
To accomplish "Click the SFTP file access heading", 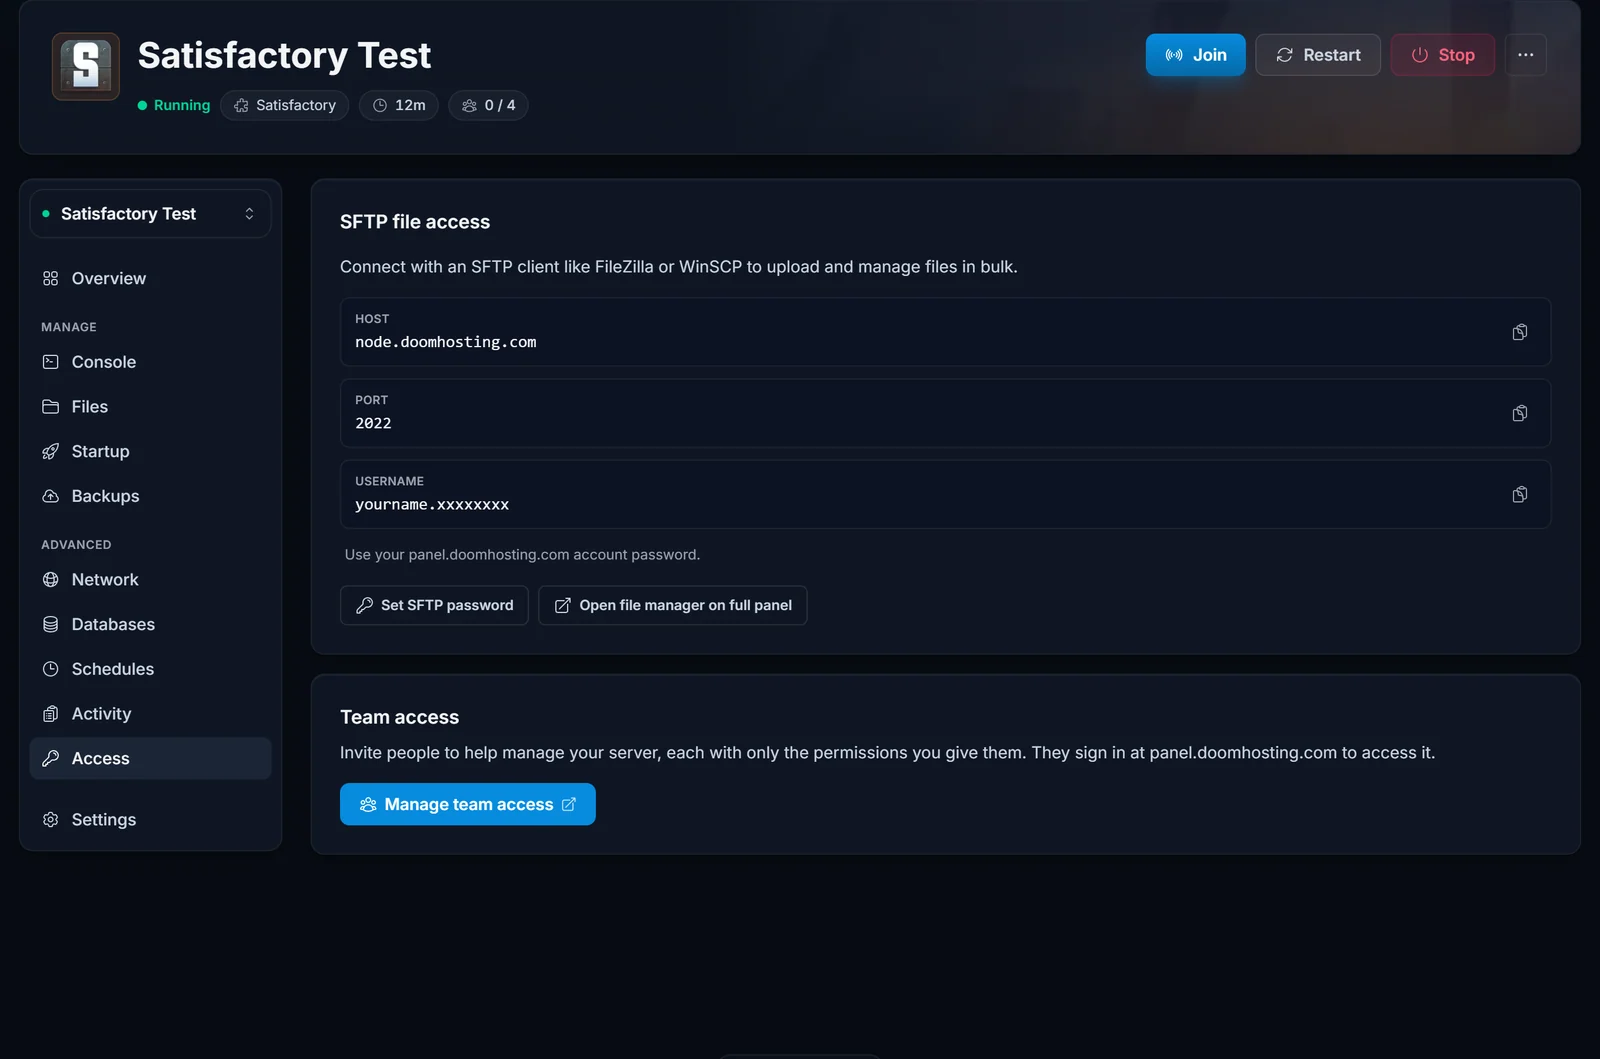I will 415,222.
